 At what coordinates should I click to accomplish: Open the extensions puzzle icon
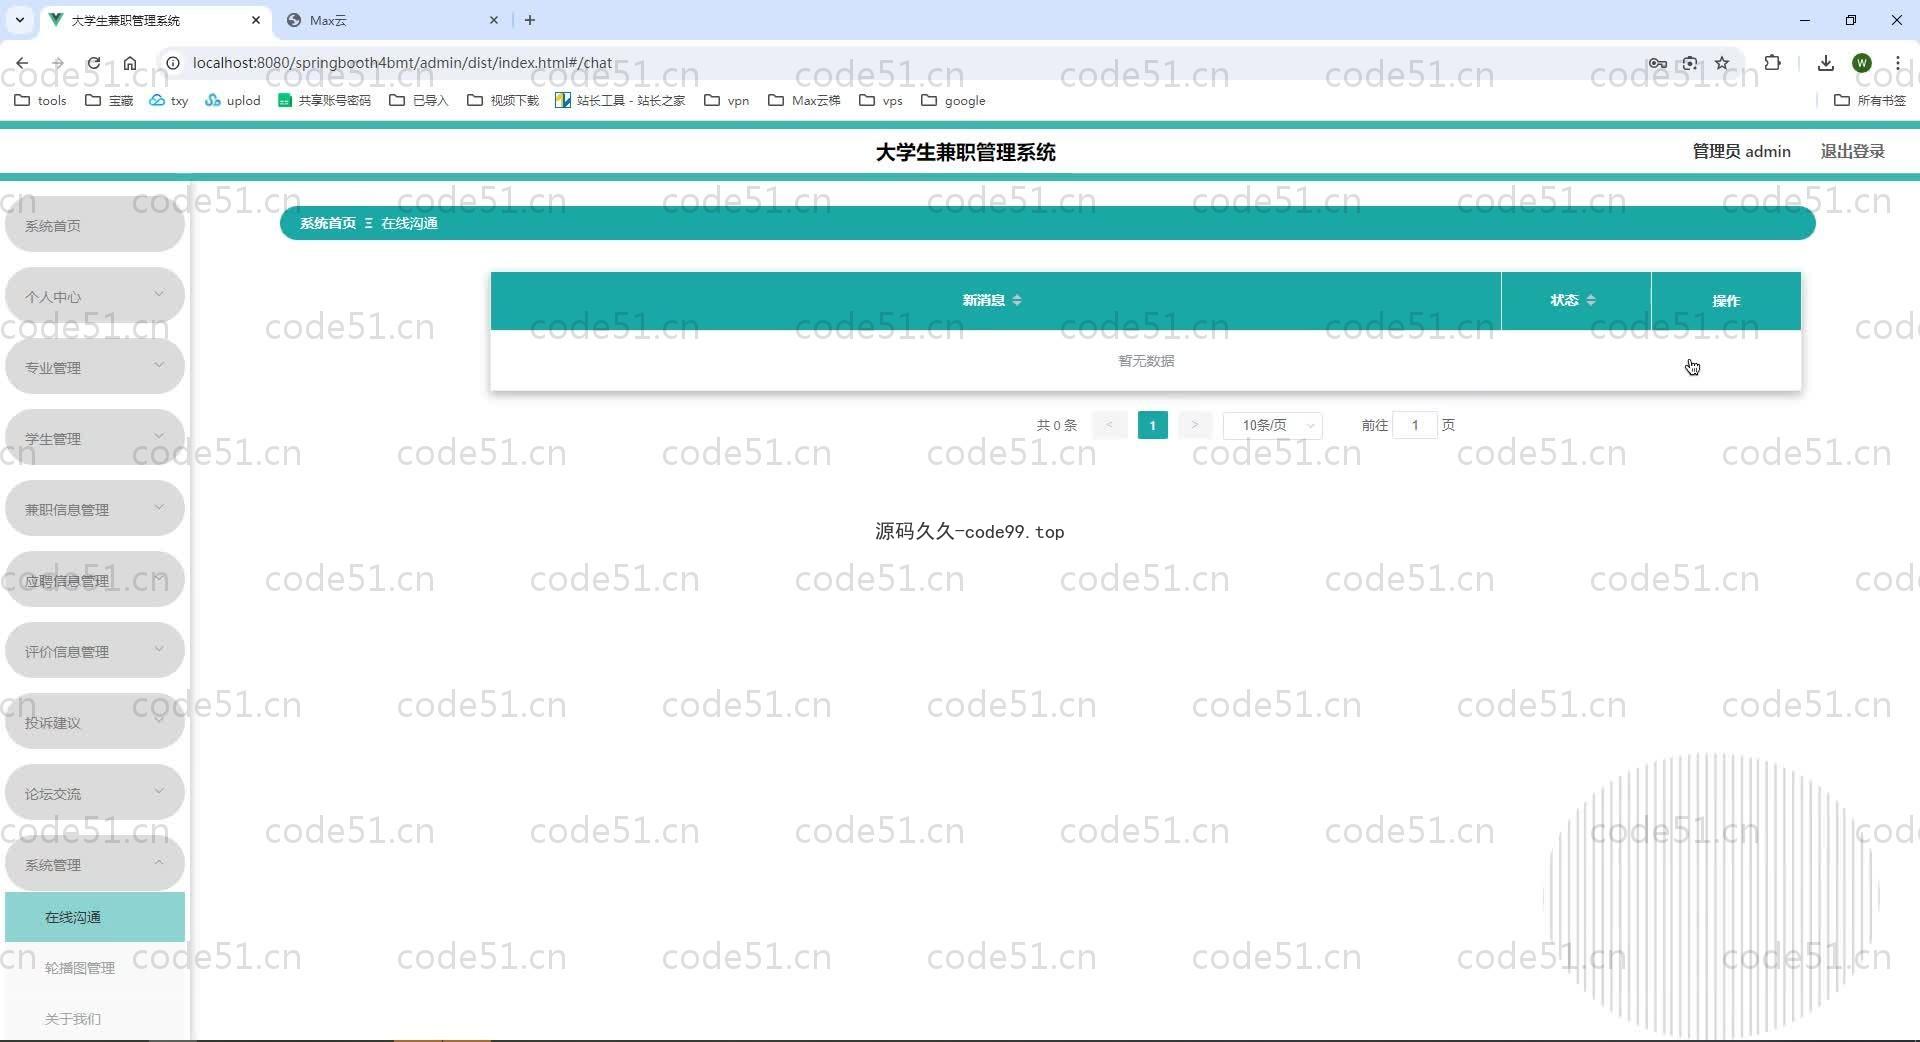(x=1772, y=63)
